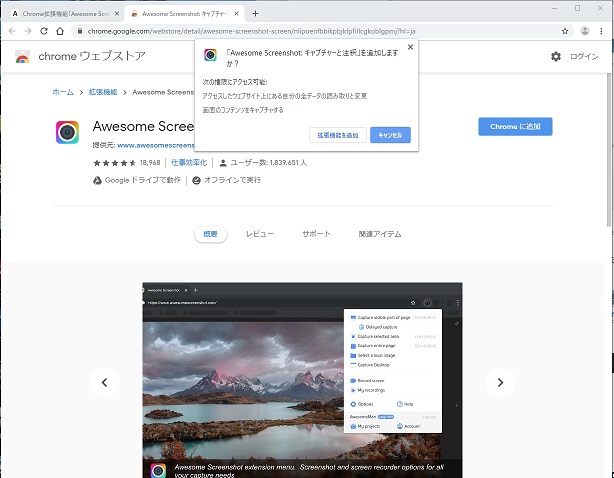Viewport: 614px width, 478px height.
Task: Click the Chrome に追加 button
Action: 515,126
